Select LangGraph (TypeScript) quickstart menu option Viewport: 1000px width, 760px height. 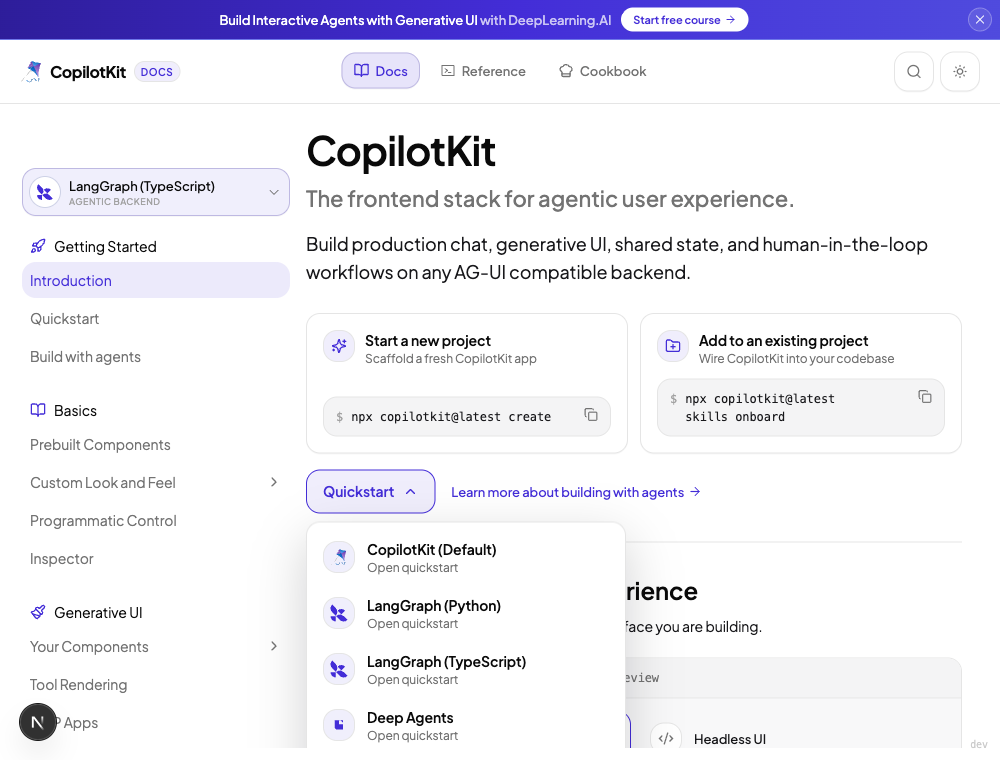pyautogui.click(x=466, y=670)
